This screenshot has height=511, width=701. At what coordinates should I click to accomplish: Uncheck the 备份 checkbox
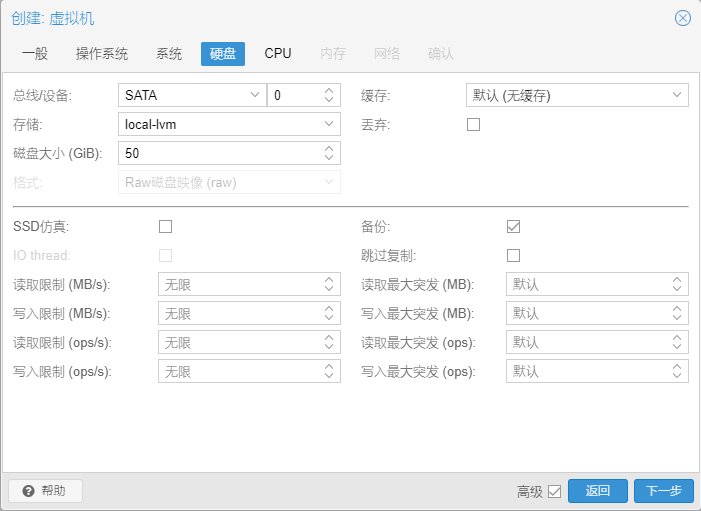(513, 226)
